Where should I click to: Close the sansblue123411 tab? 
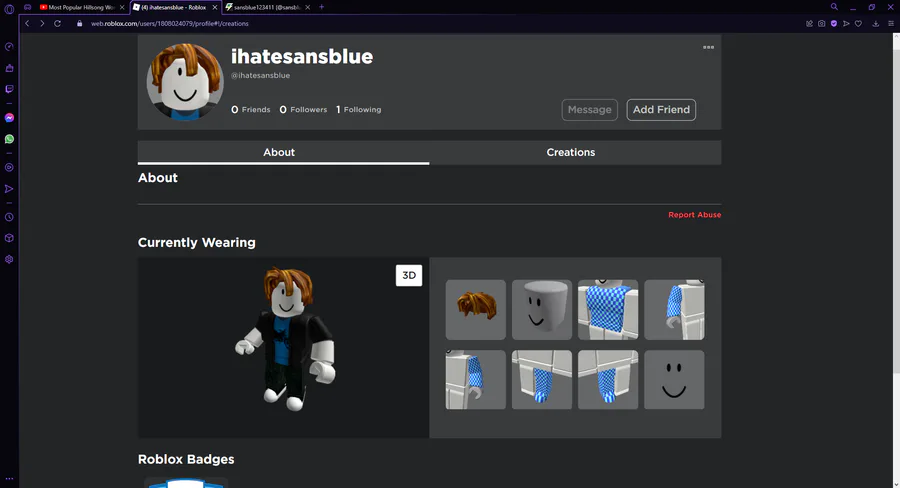[x=308, y=7]
